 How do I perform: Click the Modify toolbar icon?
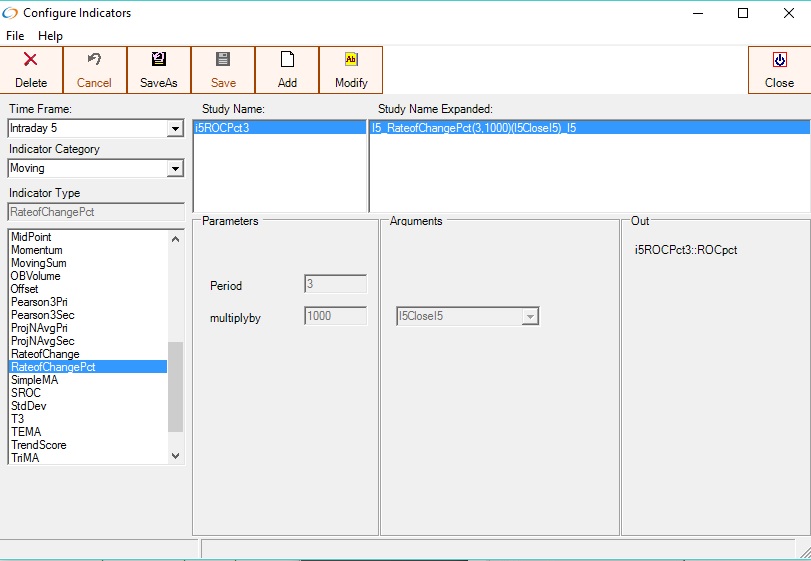point(351,60)
